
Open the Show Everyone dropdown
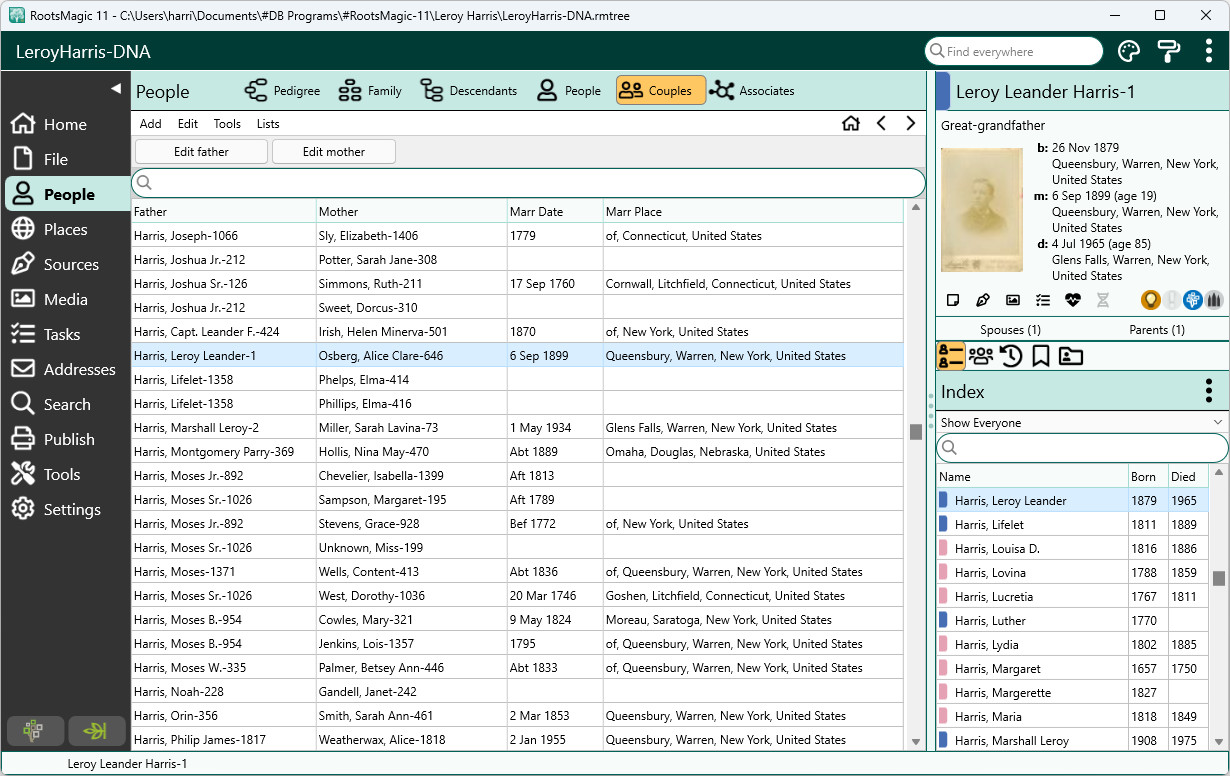point(1082,423)
